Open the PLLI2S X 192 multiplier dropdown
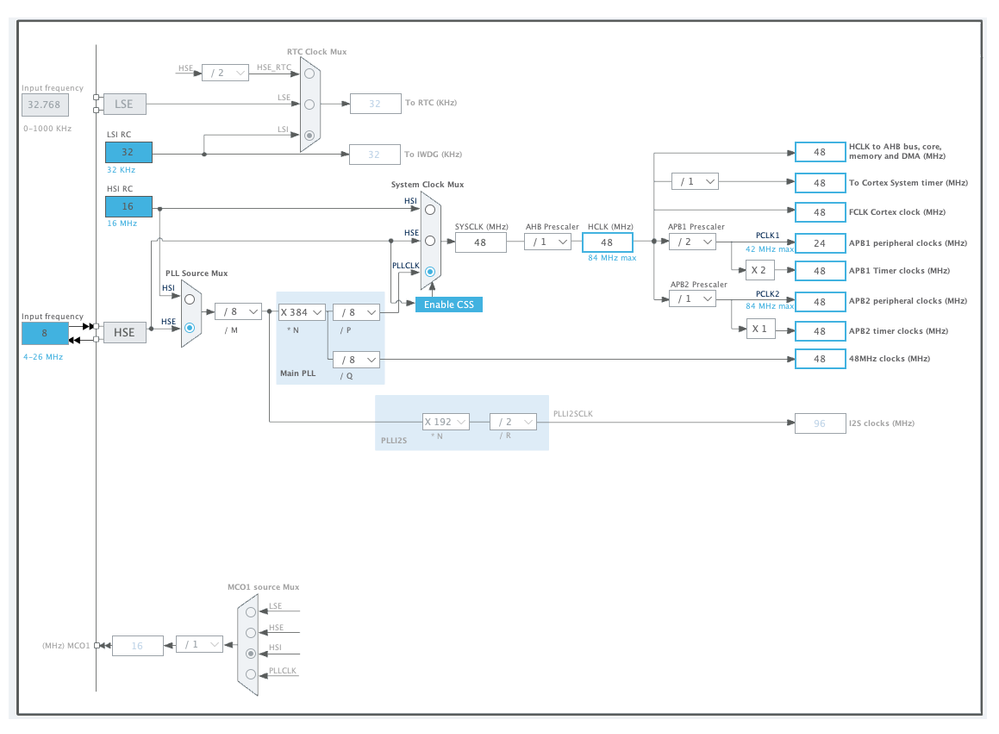Image resolution: width=999 pixels, height=734 pixels. pos(446,422)
